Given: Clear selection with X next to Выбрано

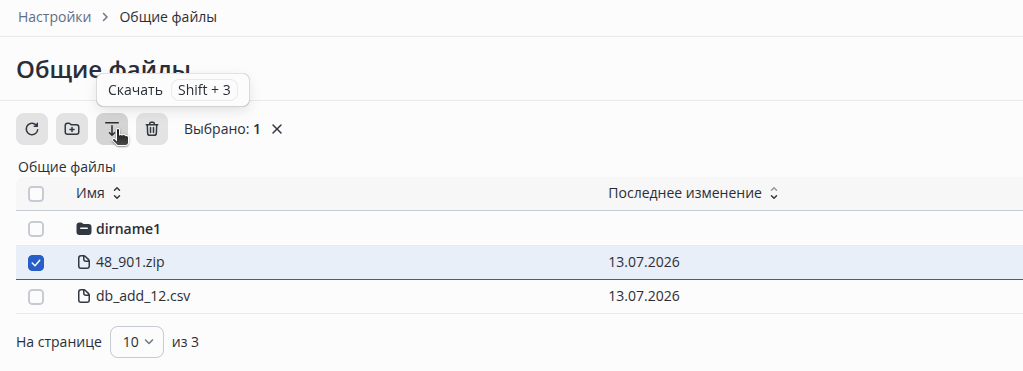Looking at the screenshot, I should pos(277,129).
